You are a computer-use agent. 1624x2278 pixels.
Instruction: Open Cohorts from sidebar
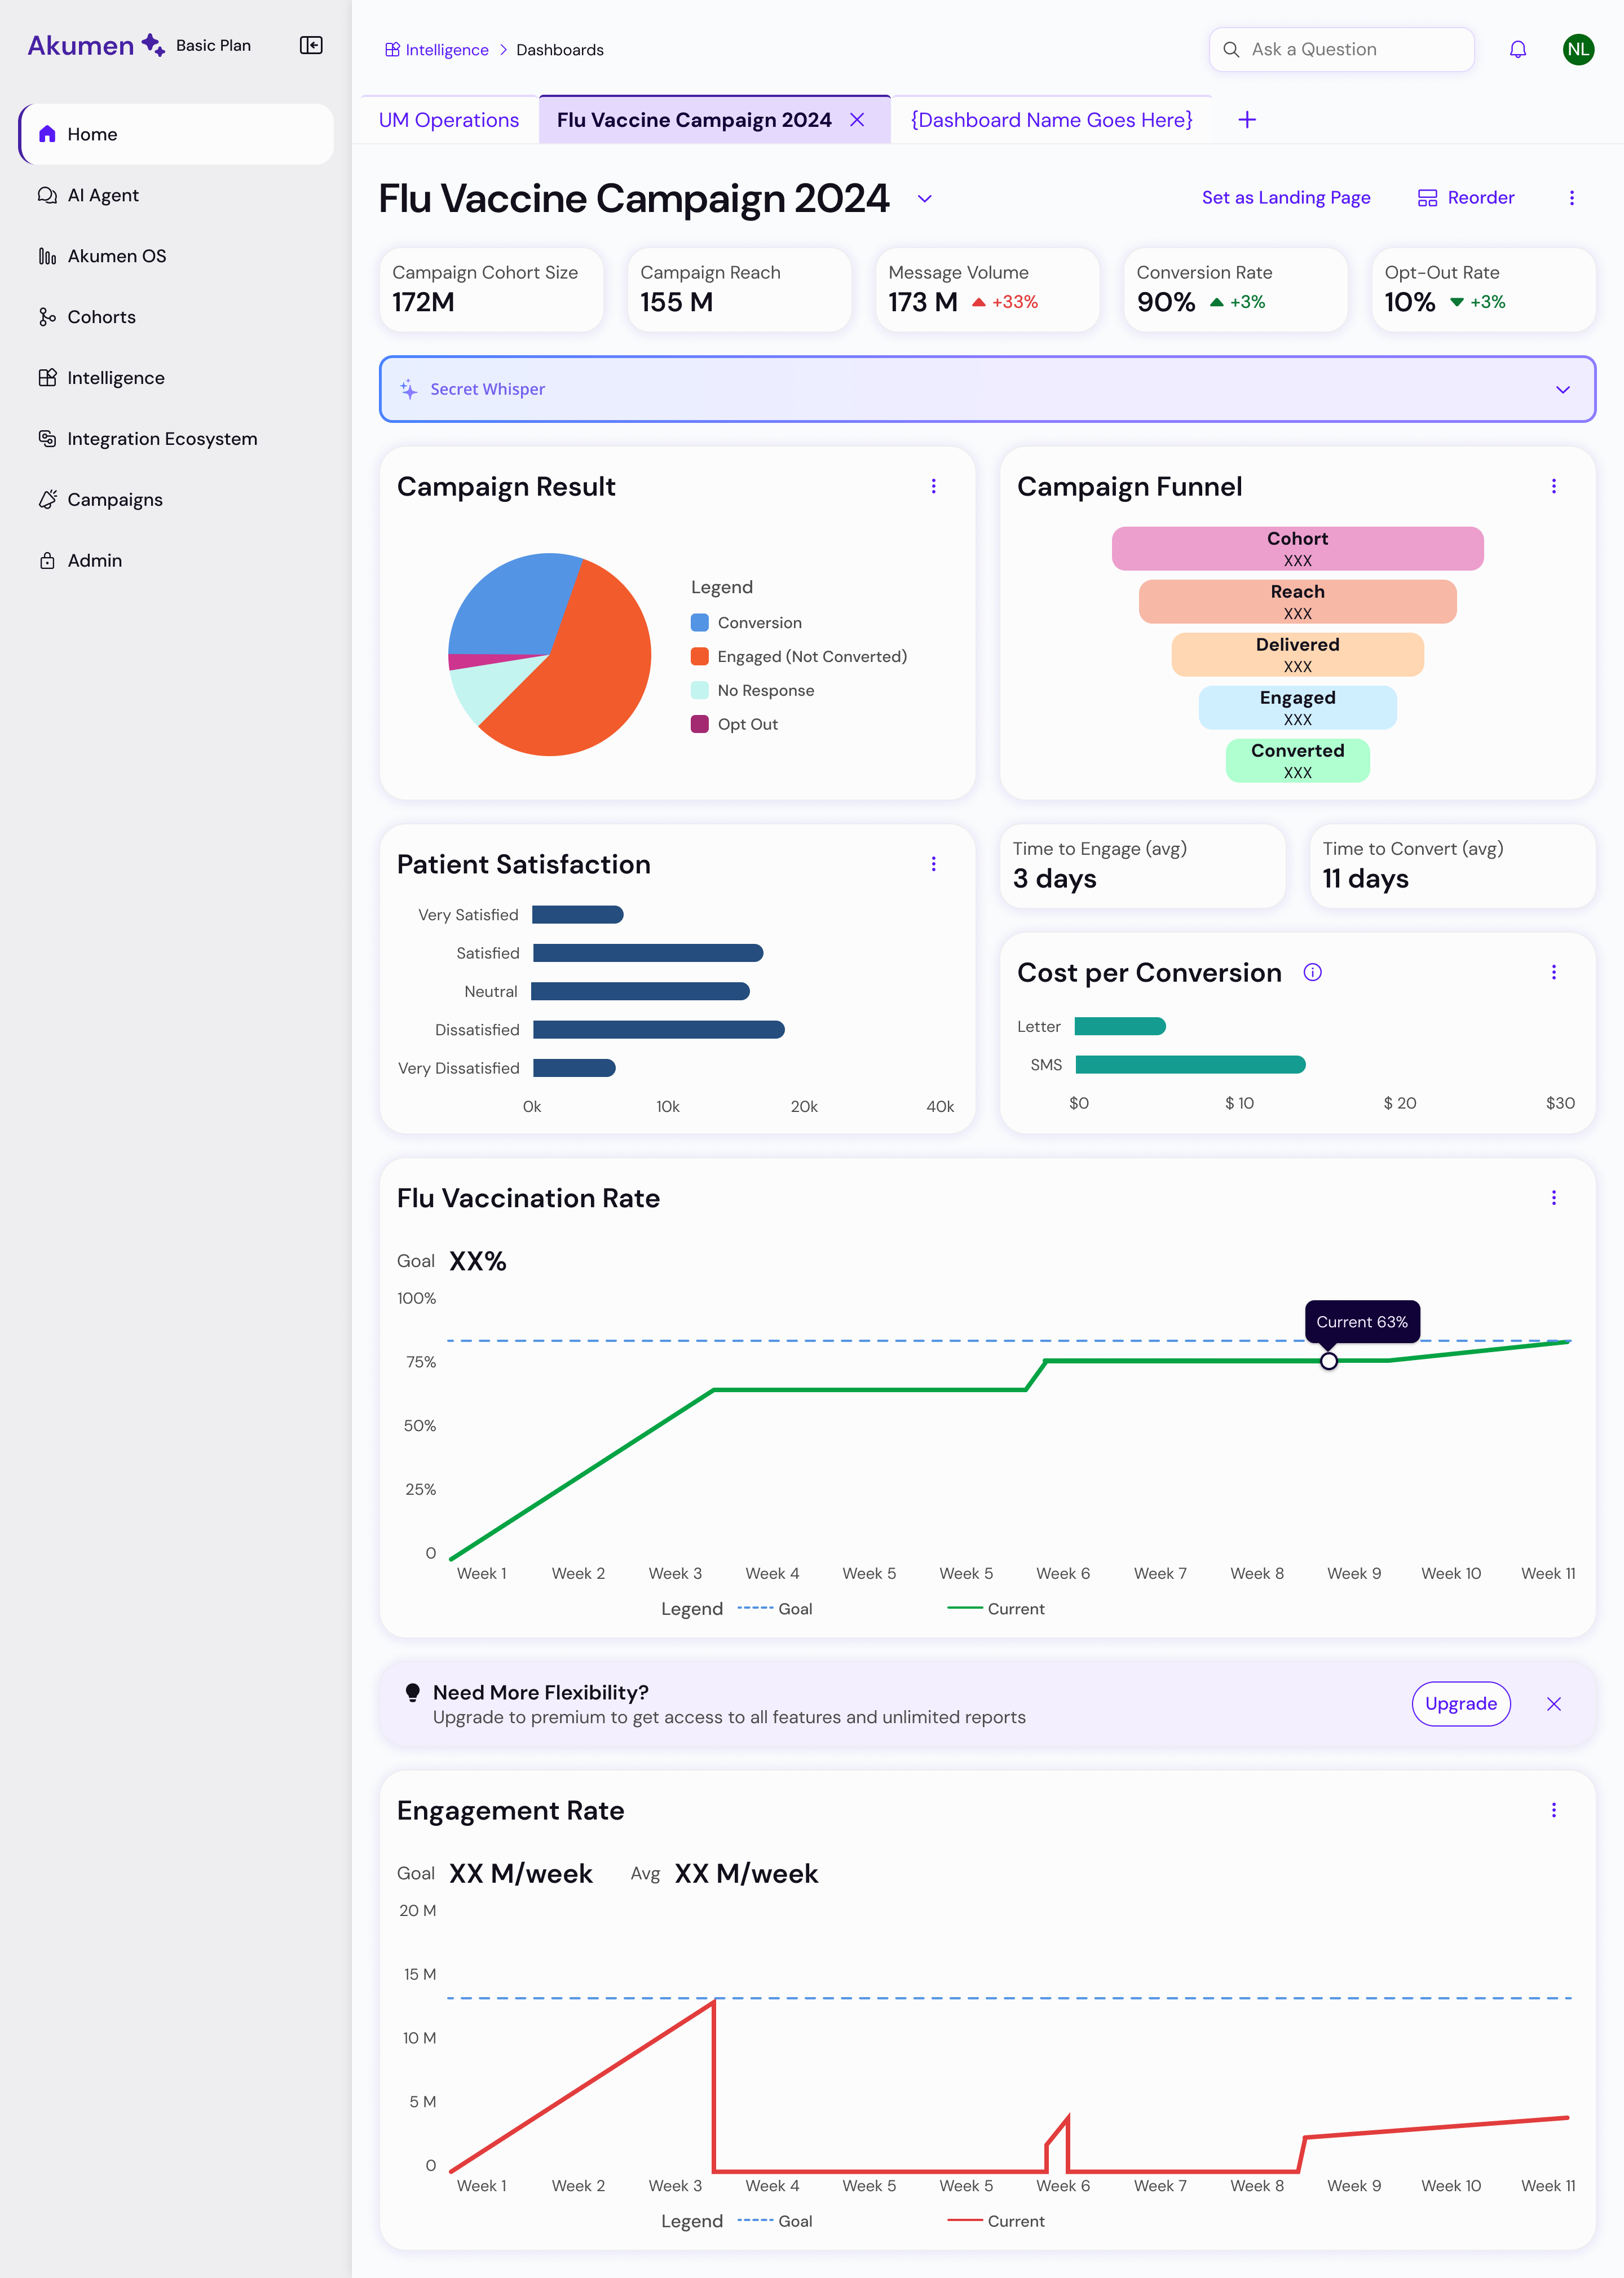click(x=176, y=317)
